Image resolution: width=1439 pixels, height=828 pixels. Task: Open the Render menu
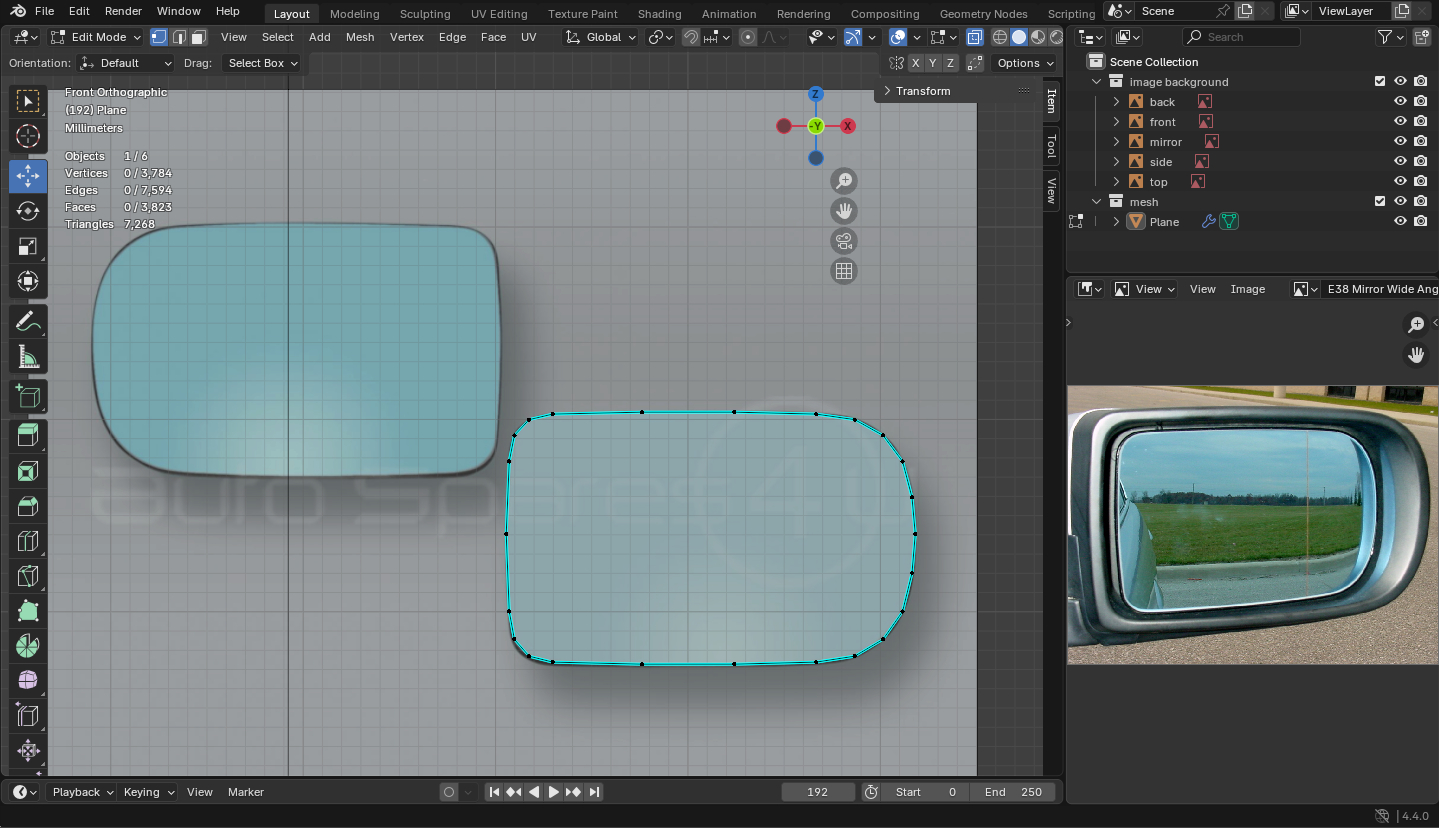[x=123, y=11]
